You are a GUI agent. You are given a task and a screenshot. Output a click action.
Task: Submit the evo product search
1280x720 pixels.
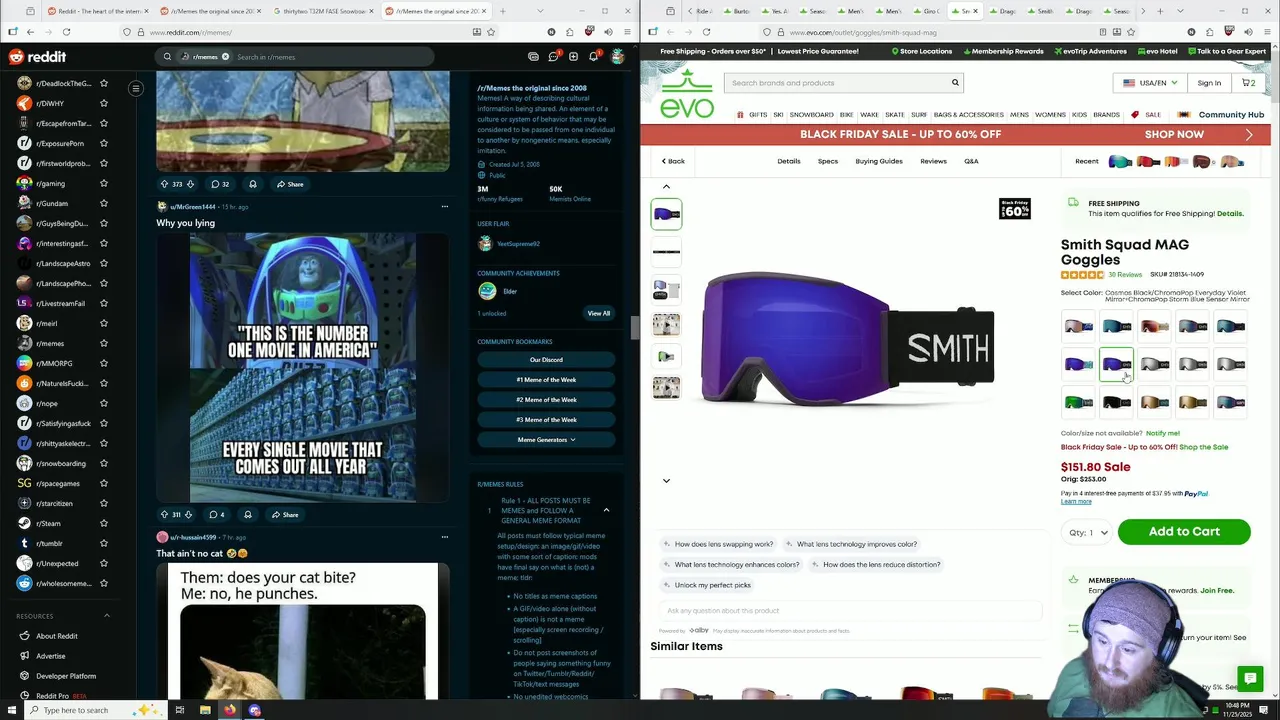955,83
